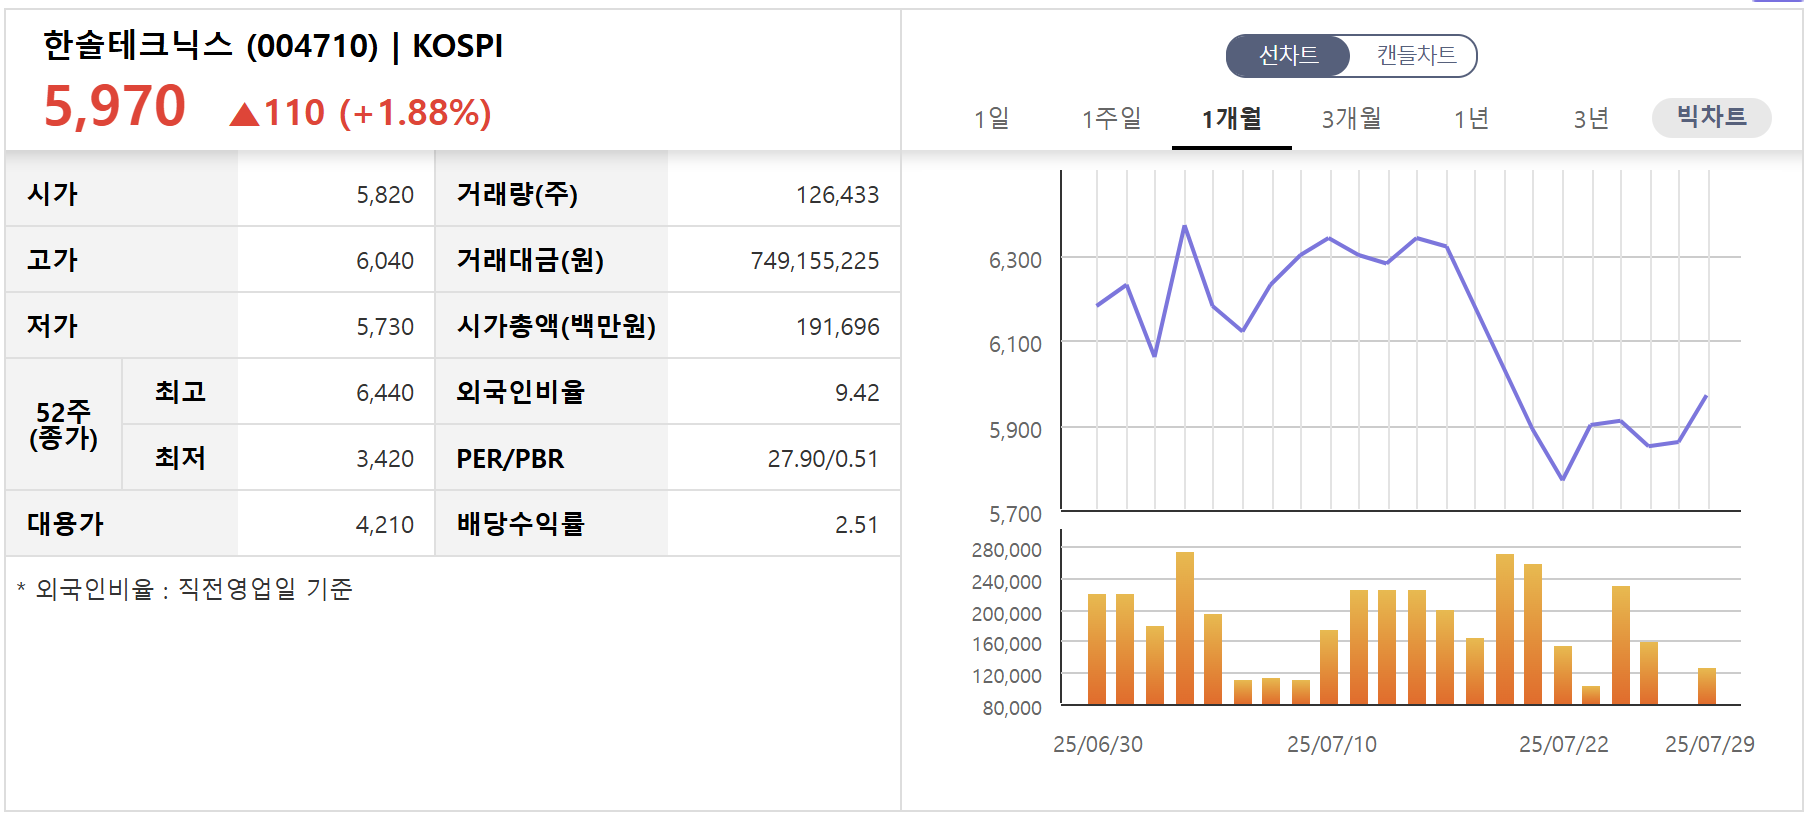Click the 외국인비율 label

pyautogui.click(x=520, y=392)
